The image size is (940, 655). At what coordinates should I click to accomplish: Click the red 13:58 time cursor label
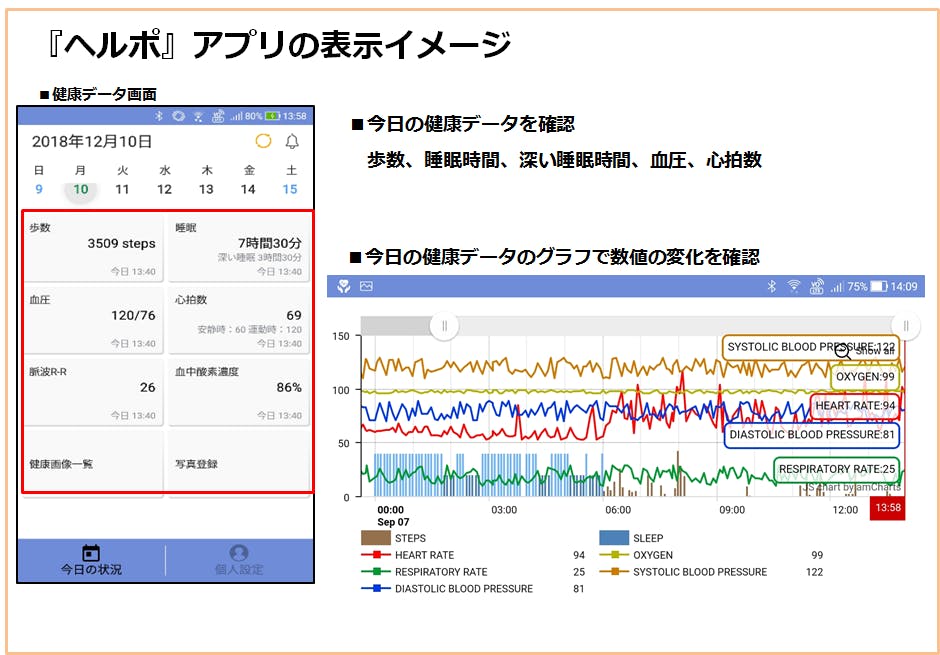(886, 509)
